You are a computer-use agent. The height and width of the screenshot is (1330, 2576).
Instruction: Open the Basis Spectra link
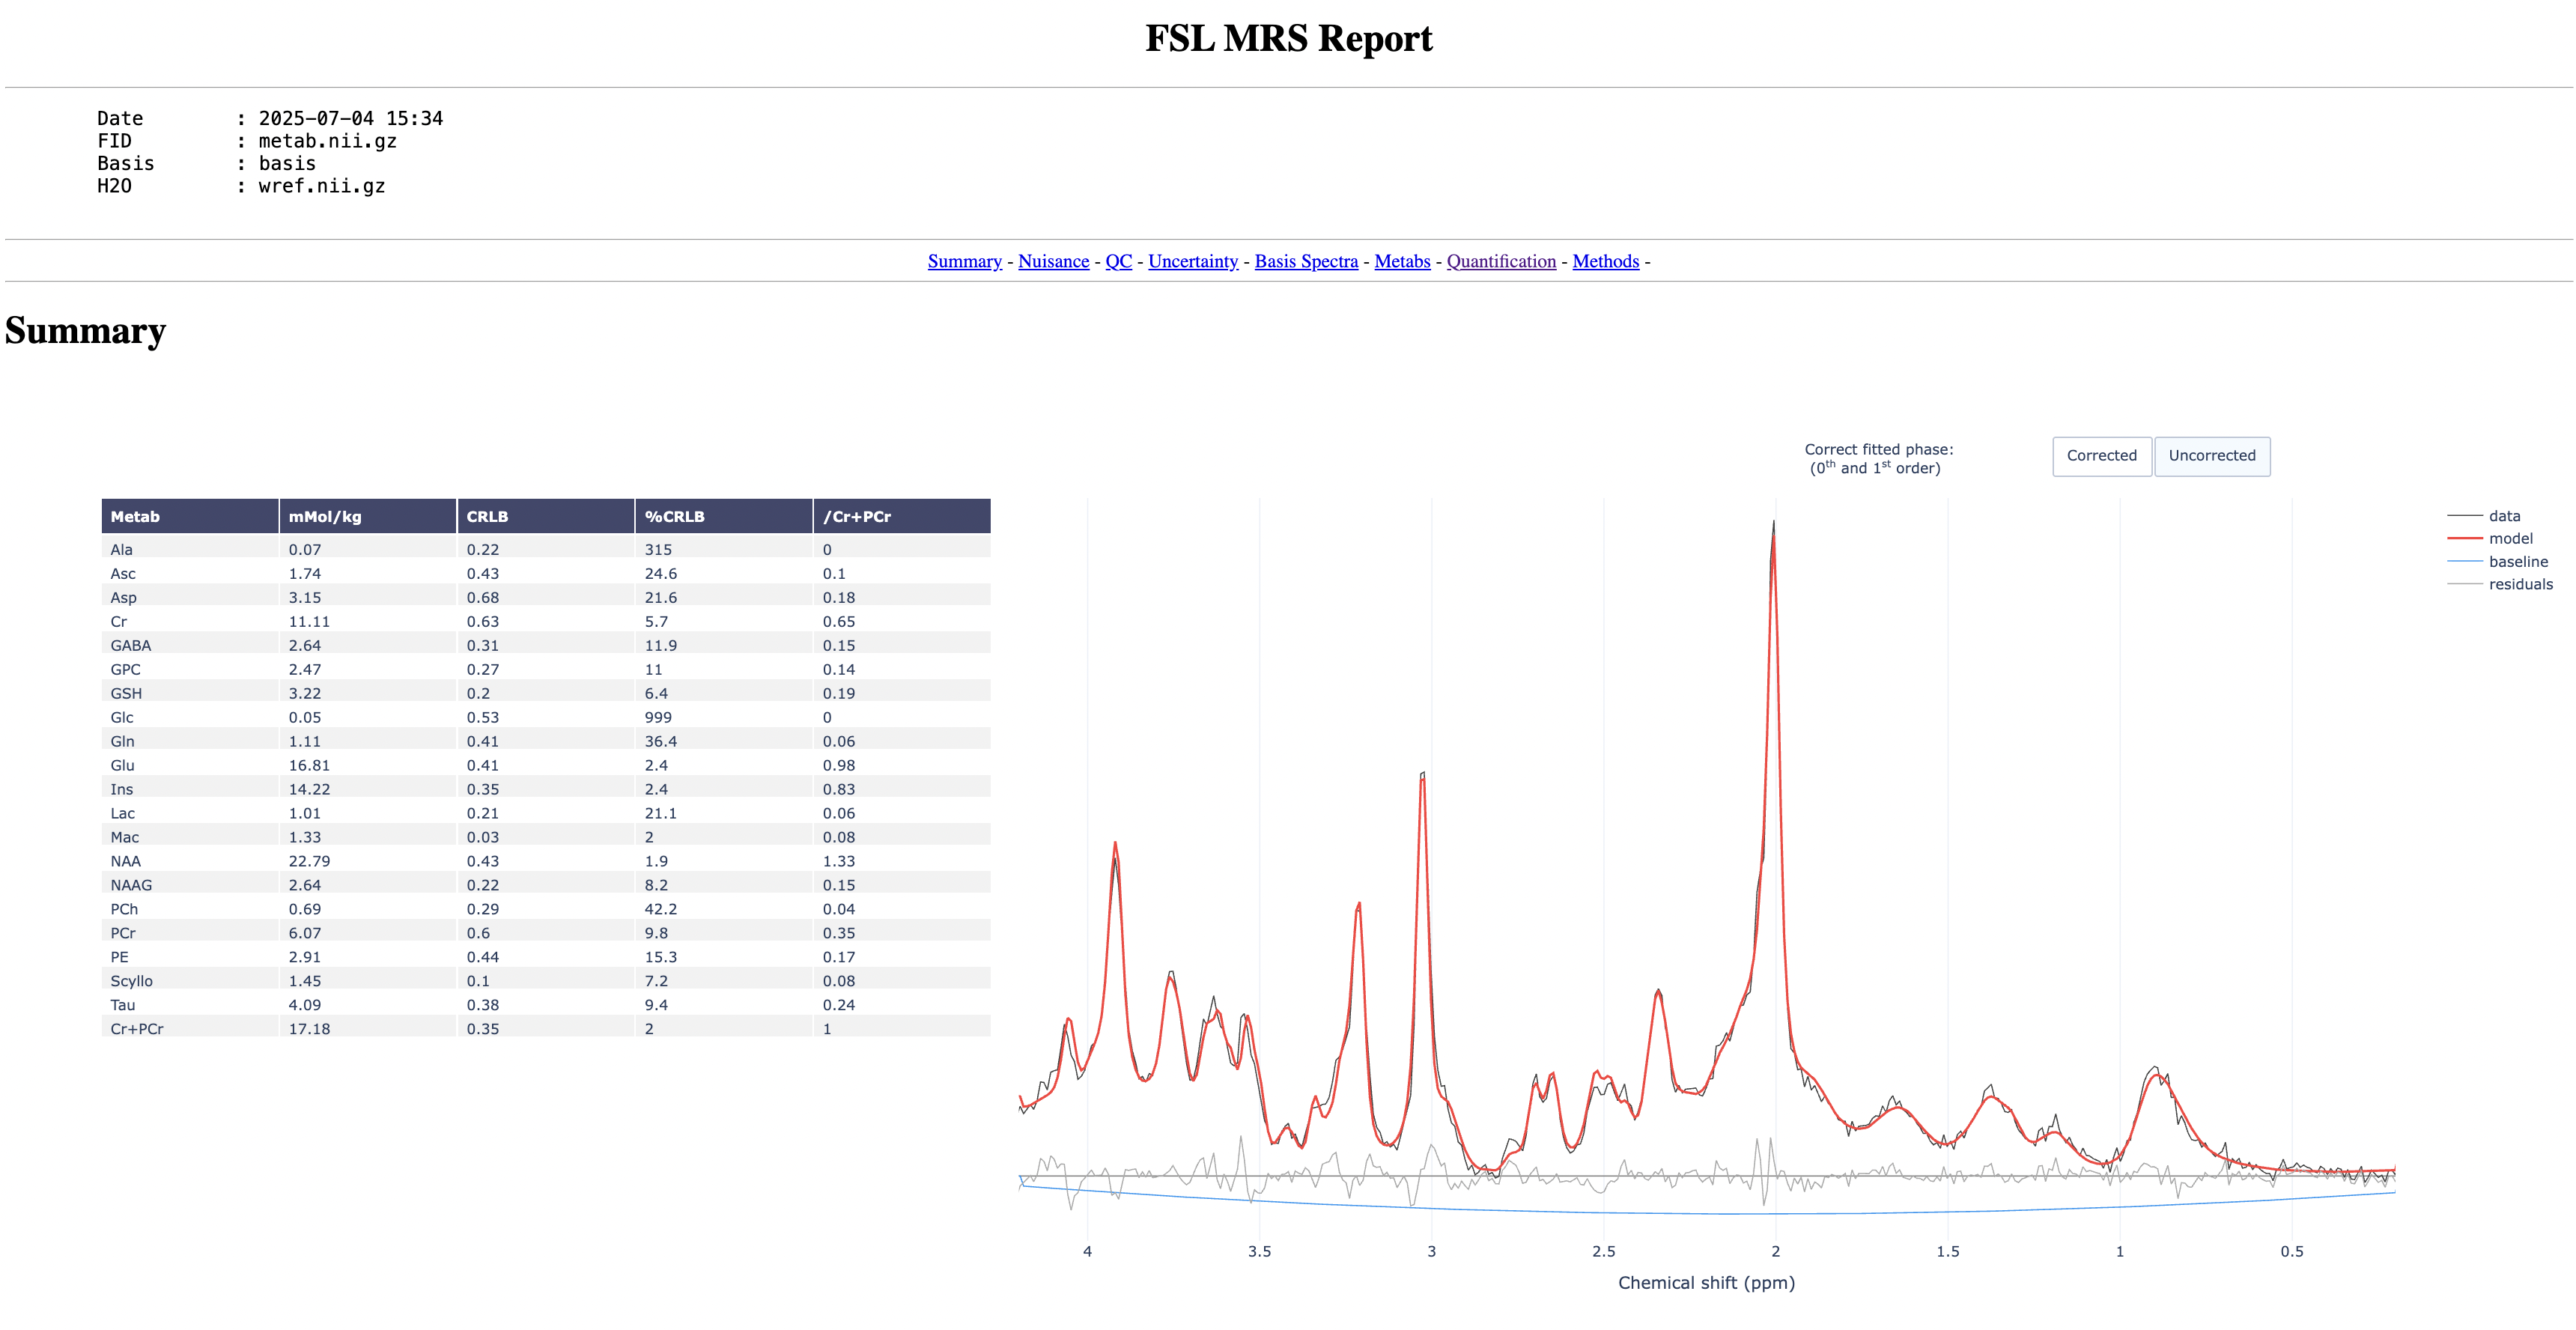pos(1306,261)
